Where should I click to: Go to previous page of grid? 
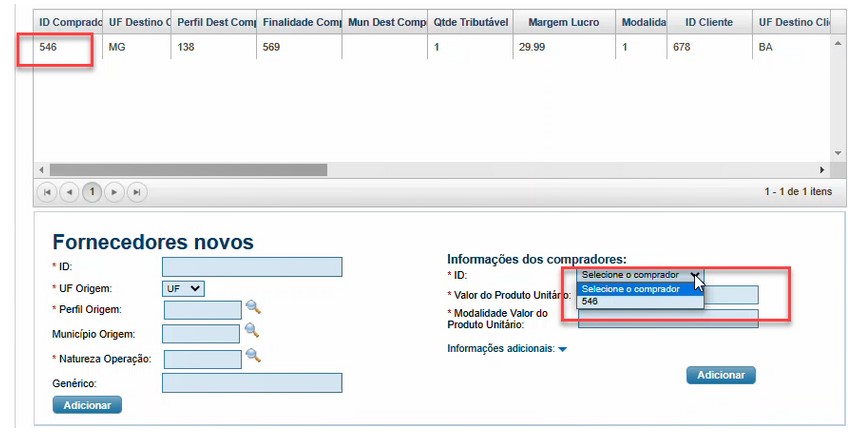tap(69, 192)
